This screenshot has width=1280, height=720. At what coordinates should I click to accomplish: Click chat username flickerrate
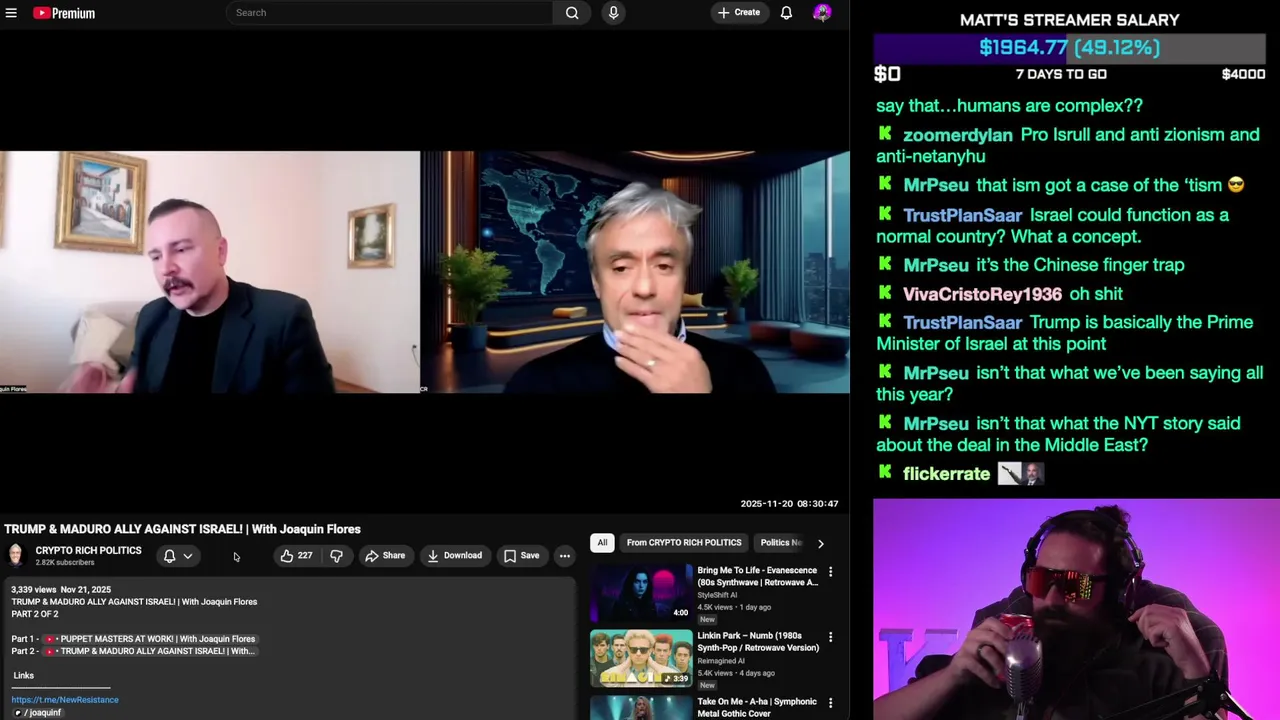[x=946, y=474]
